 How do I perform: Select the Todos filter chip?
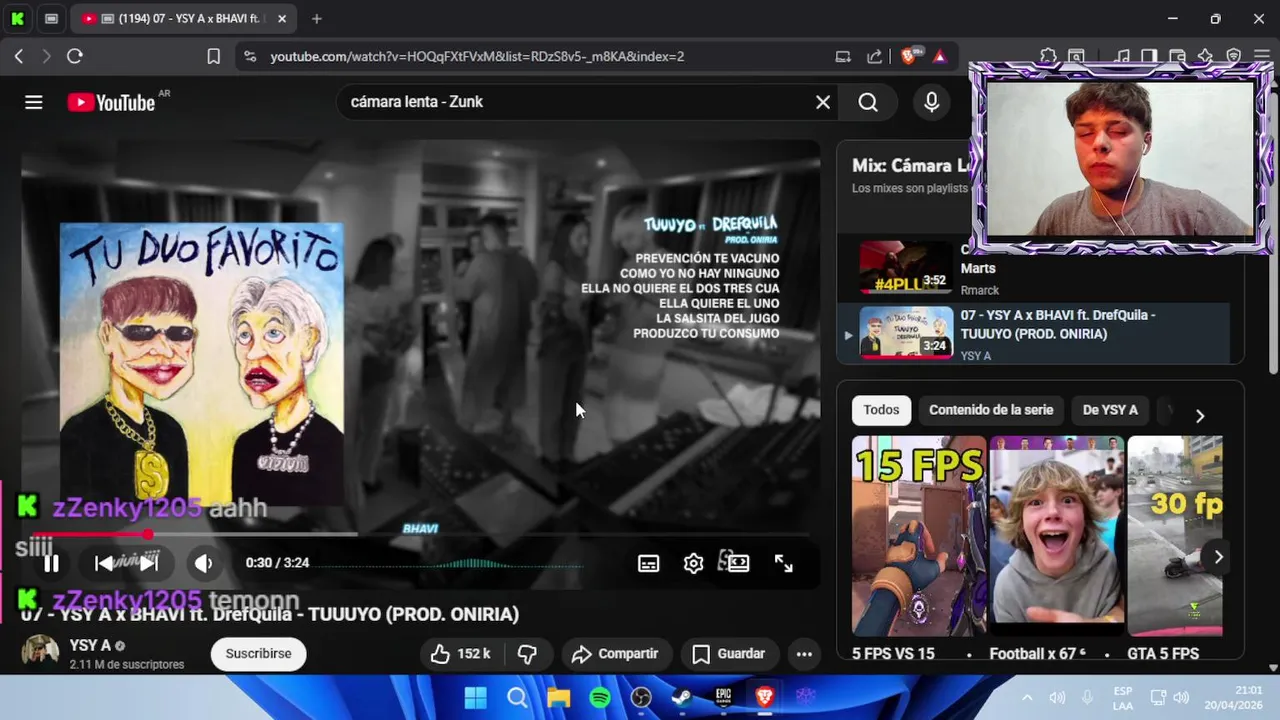(881, 410)
